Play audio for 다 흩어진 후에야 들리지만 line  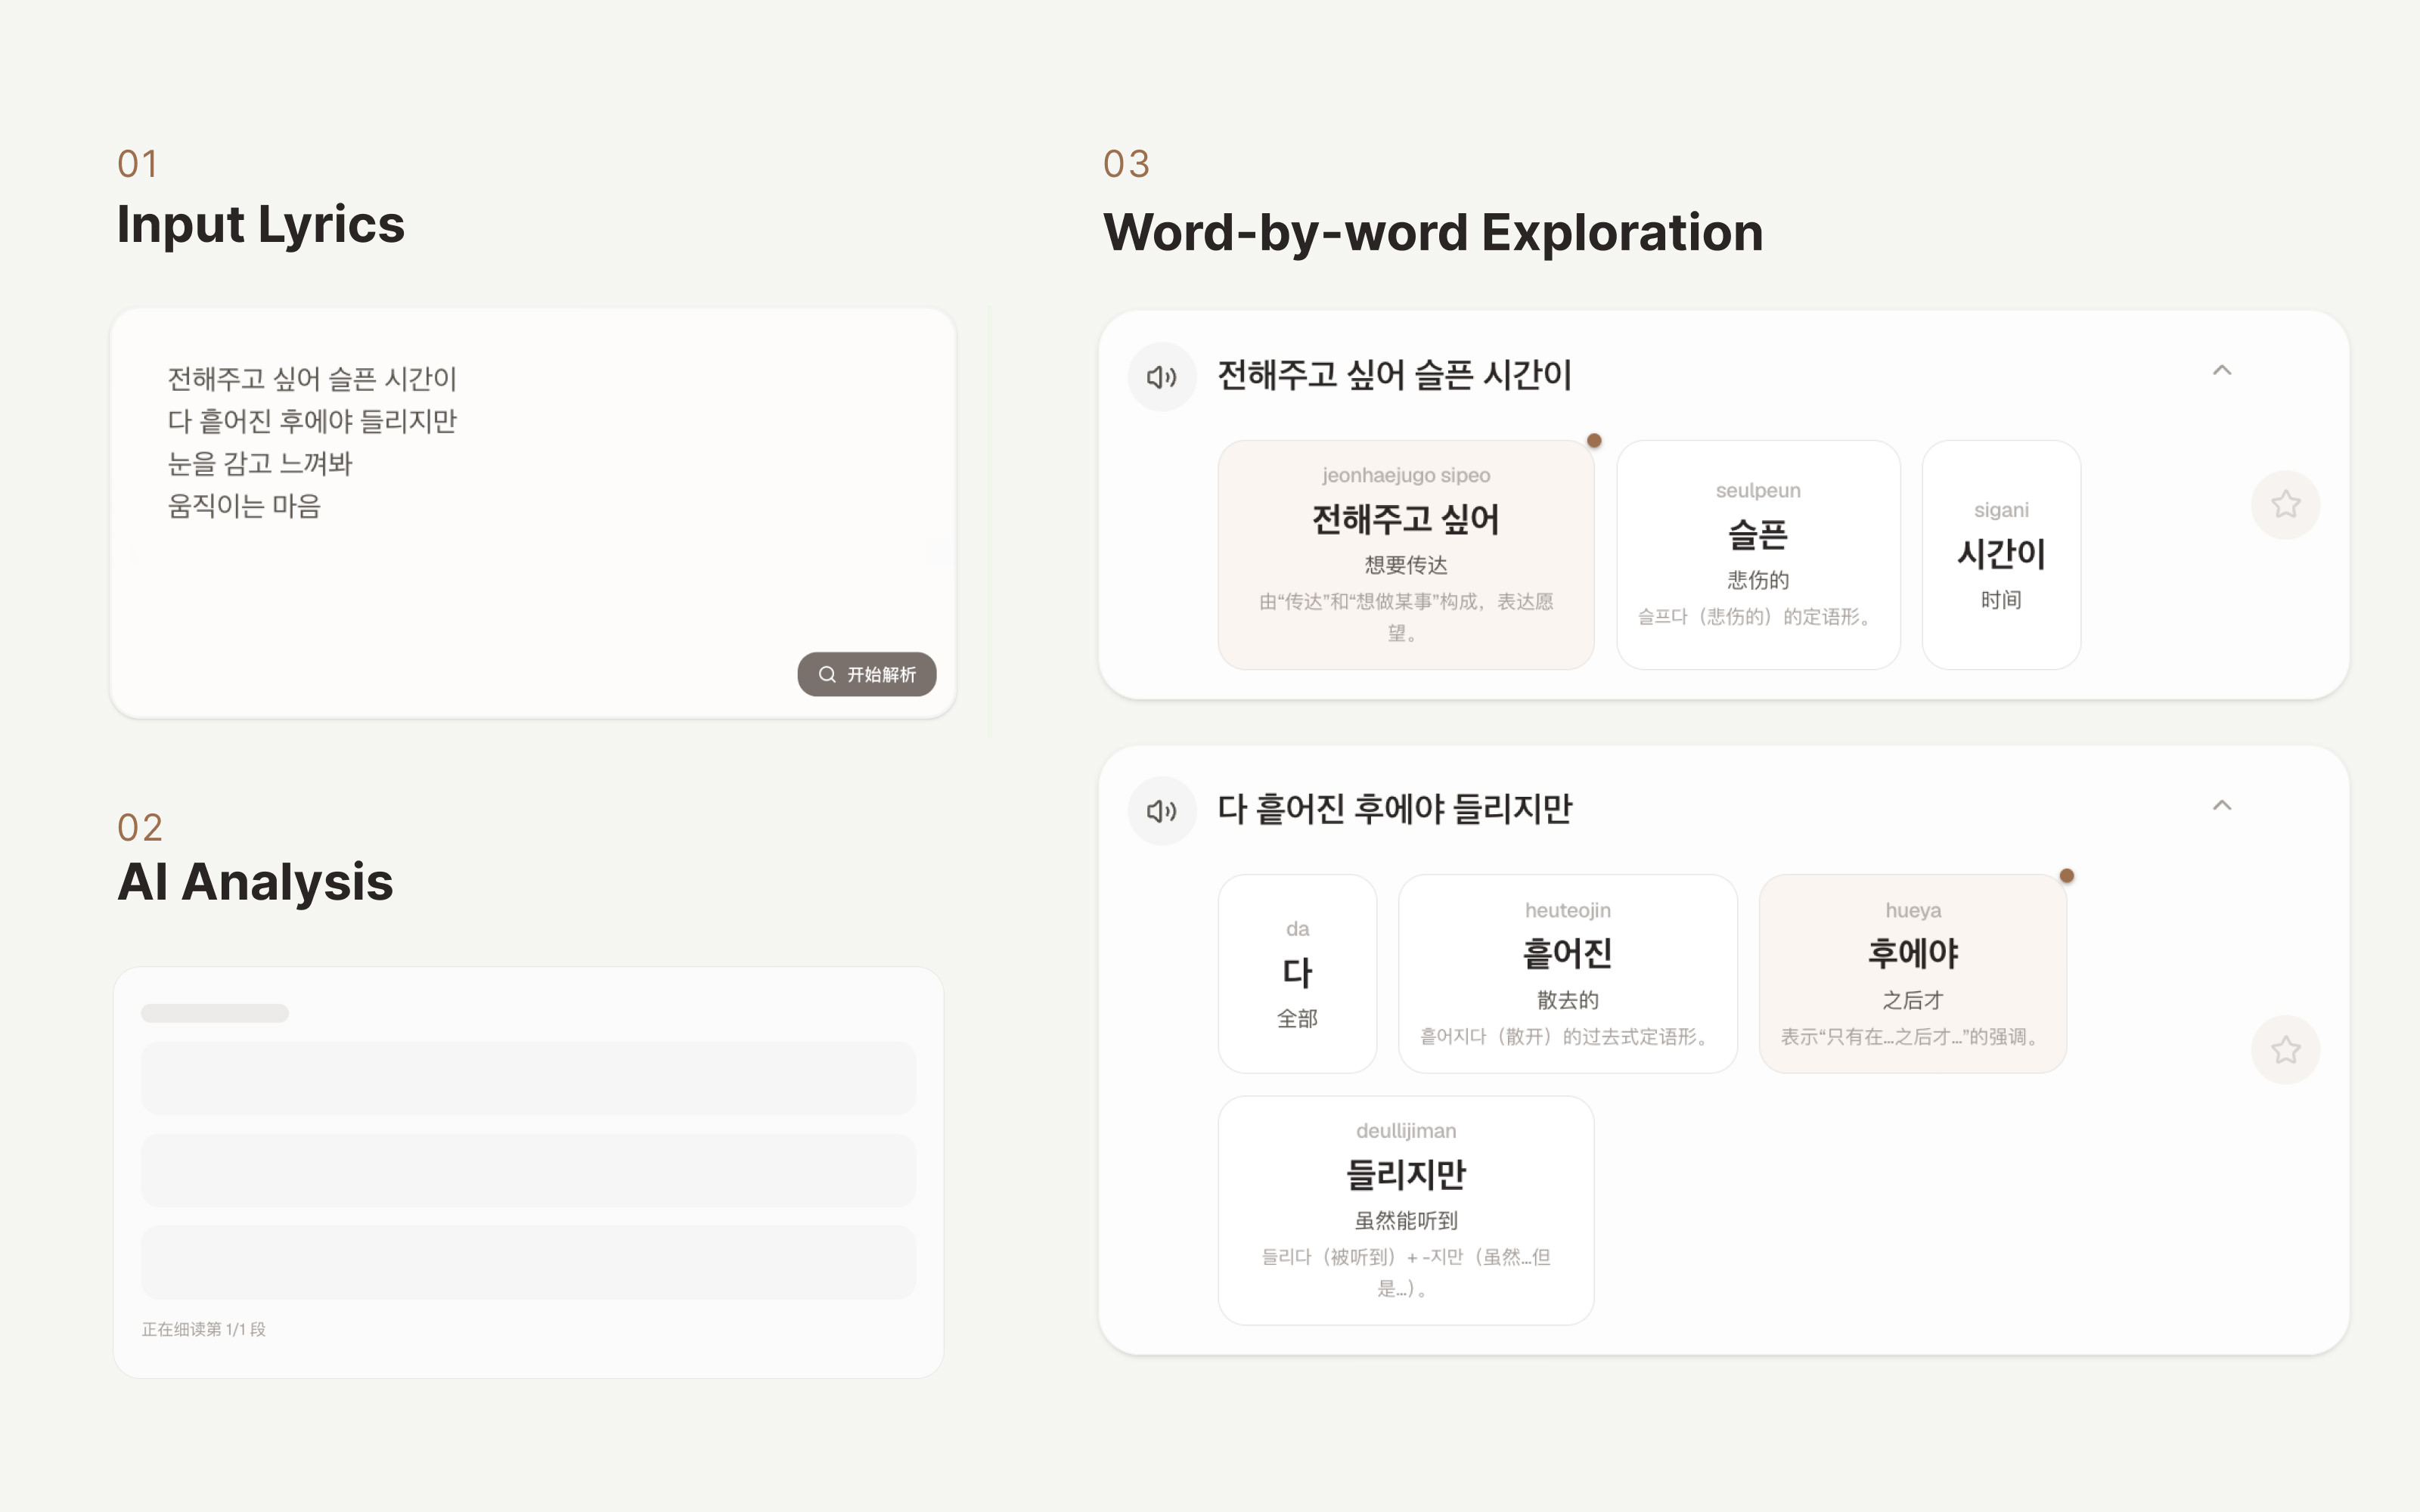point(1162,811)
